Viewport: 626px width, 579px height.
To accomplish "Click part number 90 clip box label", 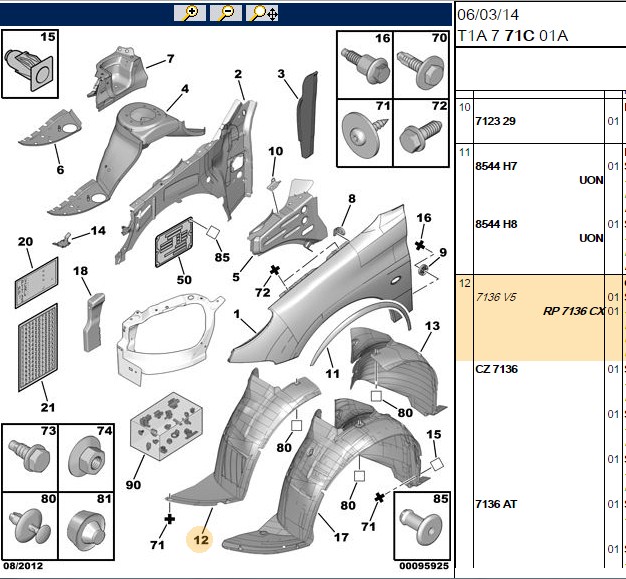I will [x=133, y=485].
